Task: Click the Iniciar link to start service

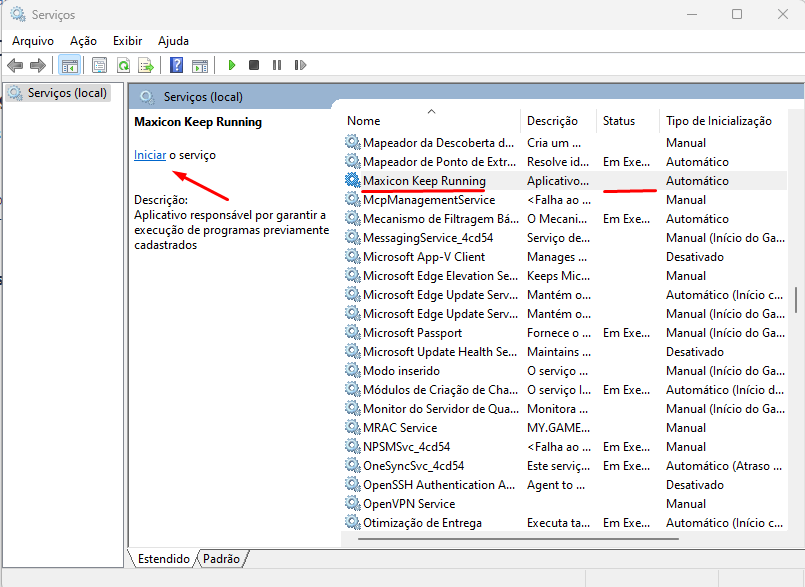Action: click(149, 155)
